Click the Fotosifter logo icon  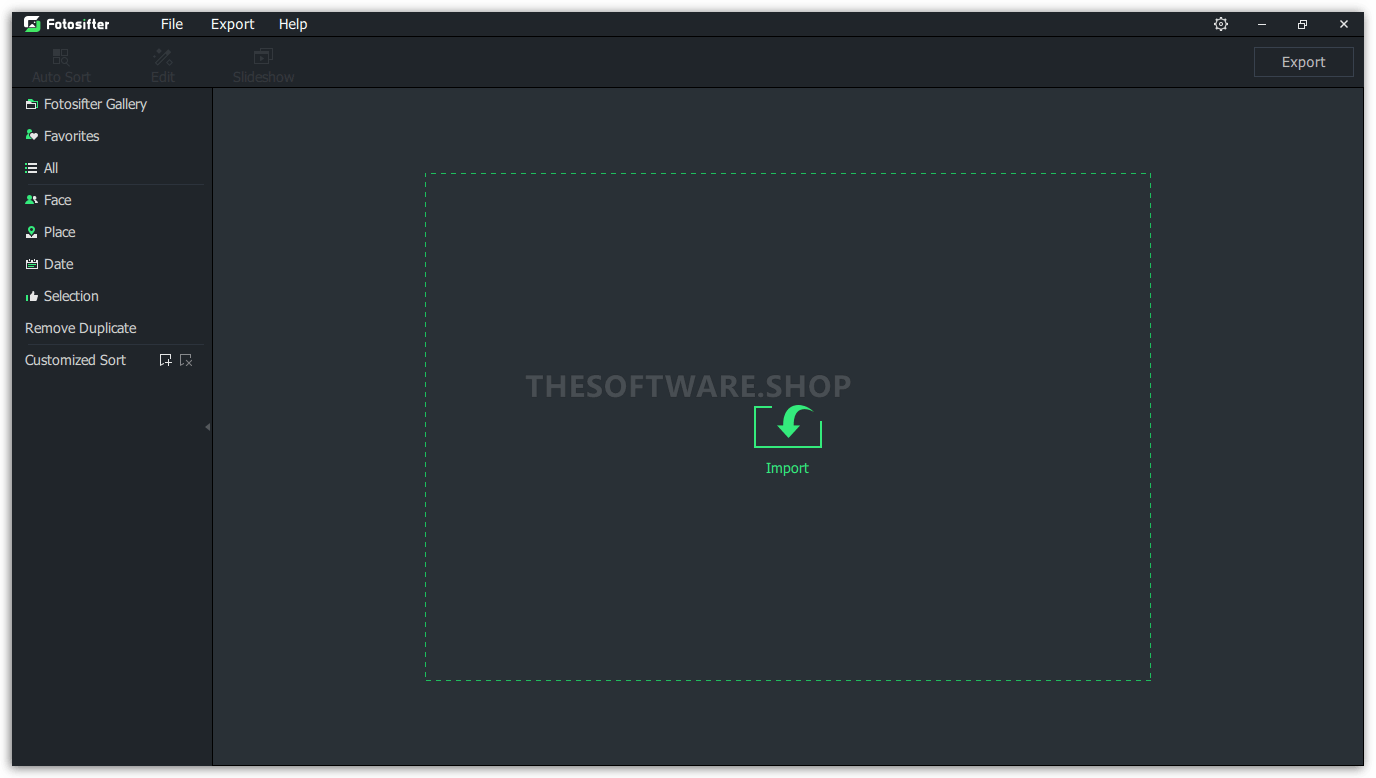pos(31,23)
